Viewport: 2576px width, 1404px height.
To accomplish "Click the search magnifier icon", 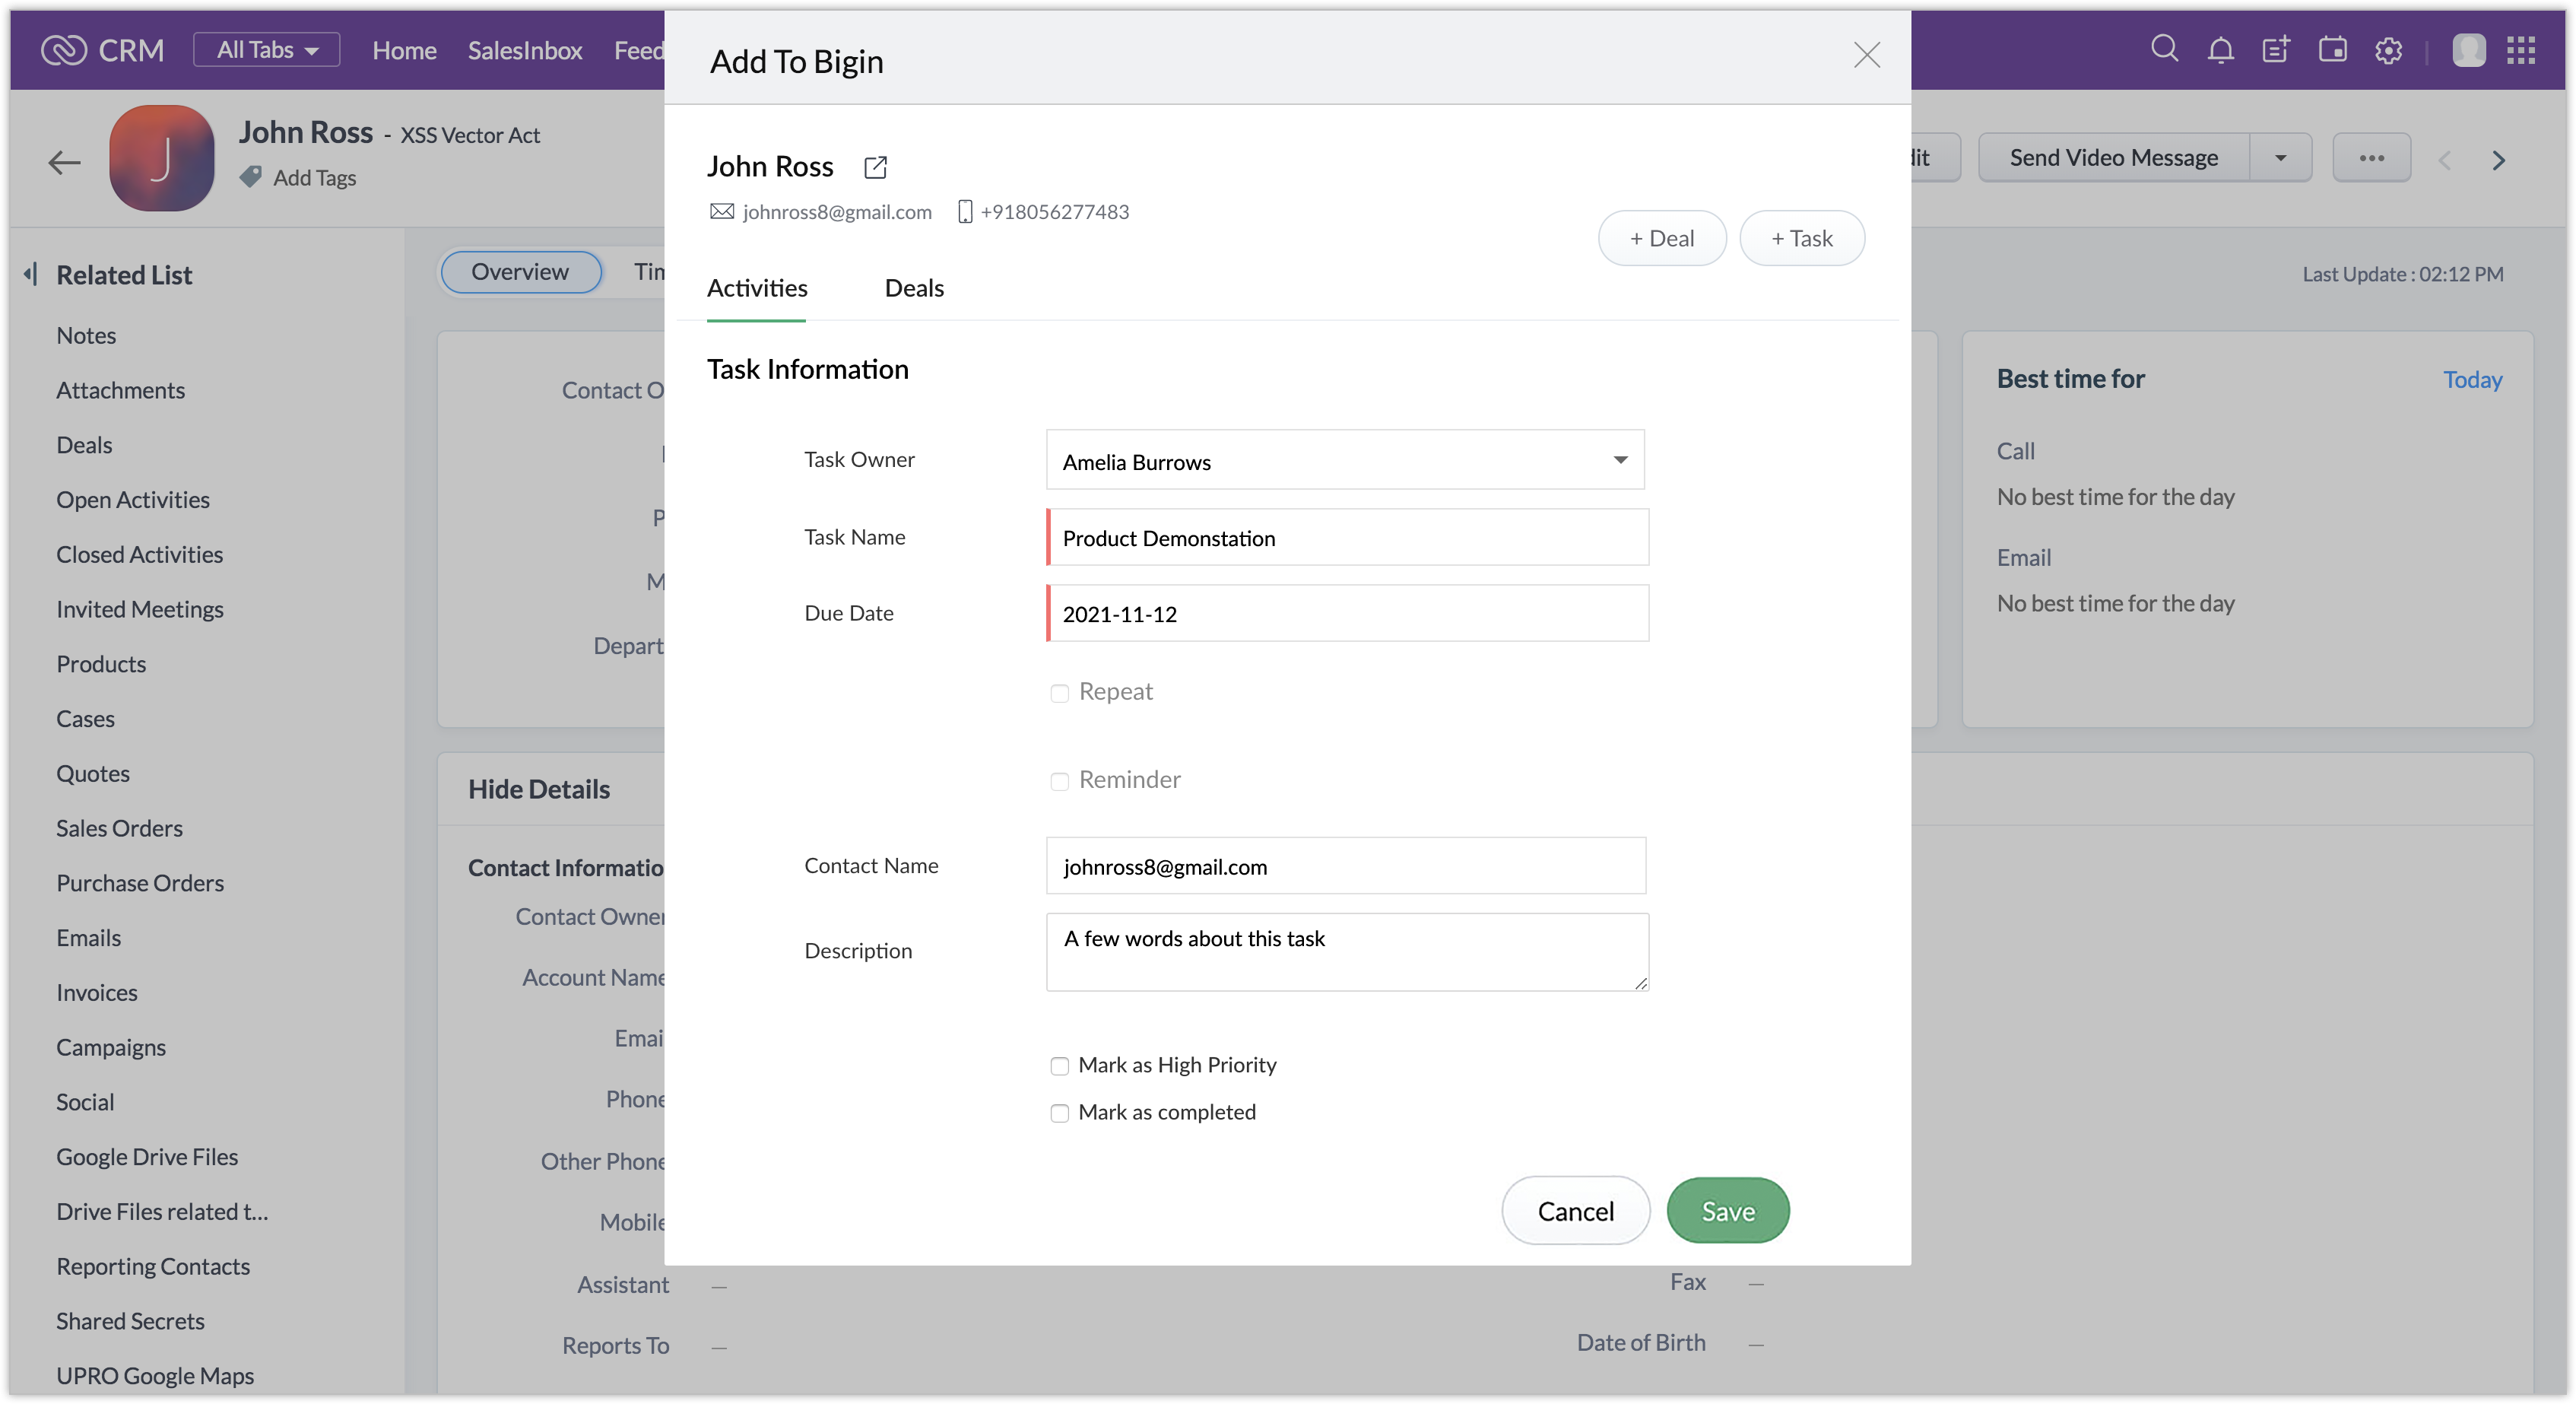I will [2164, 49].
